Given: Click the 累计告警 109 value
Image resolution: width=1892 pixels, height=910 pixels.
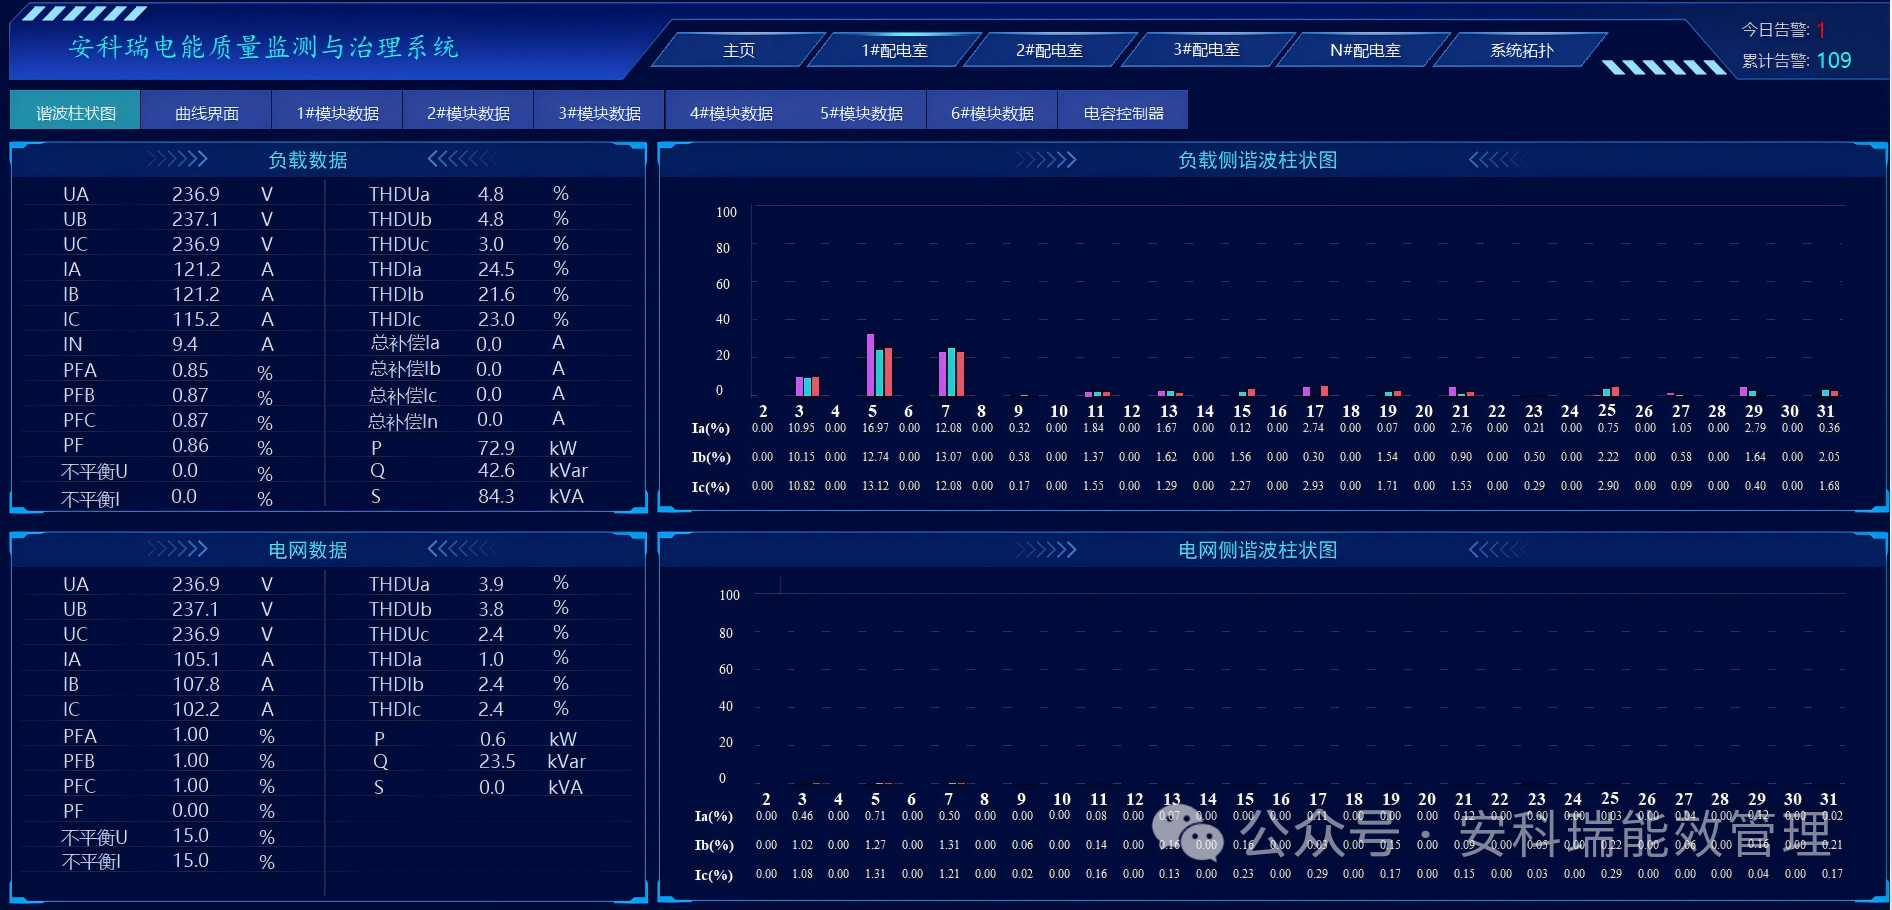Looking at the screenshot, I should (x=1834, y=61).
